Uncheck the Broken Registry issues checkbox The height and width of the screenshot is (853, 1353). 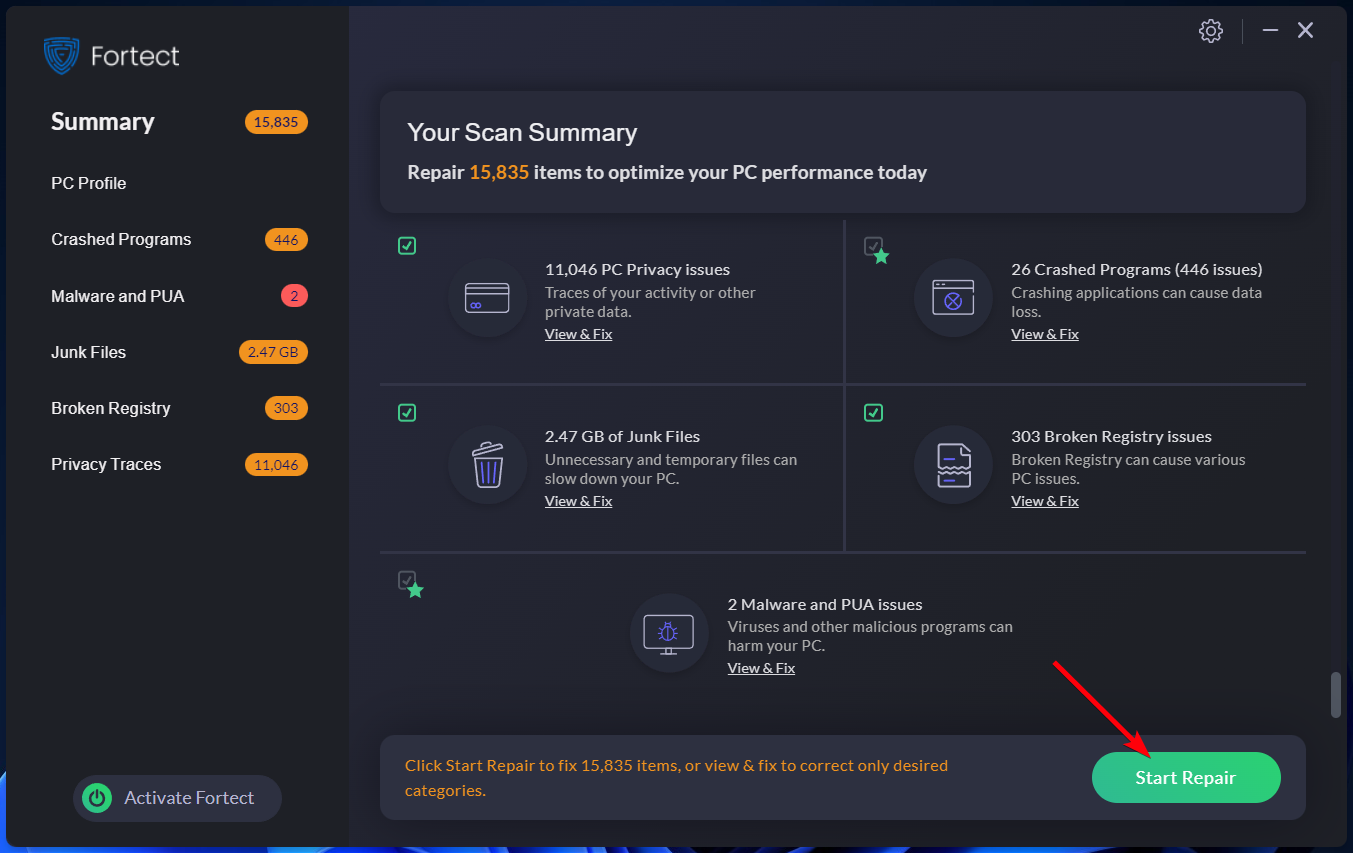873,413
